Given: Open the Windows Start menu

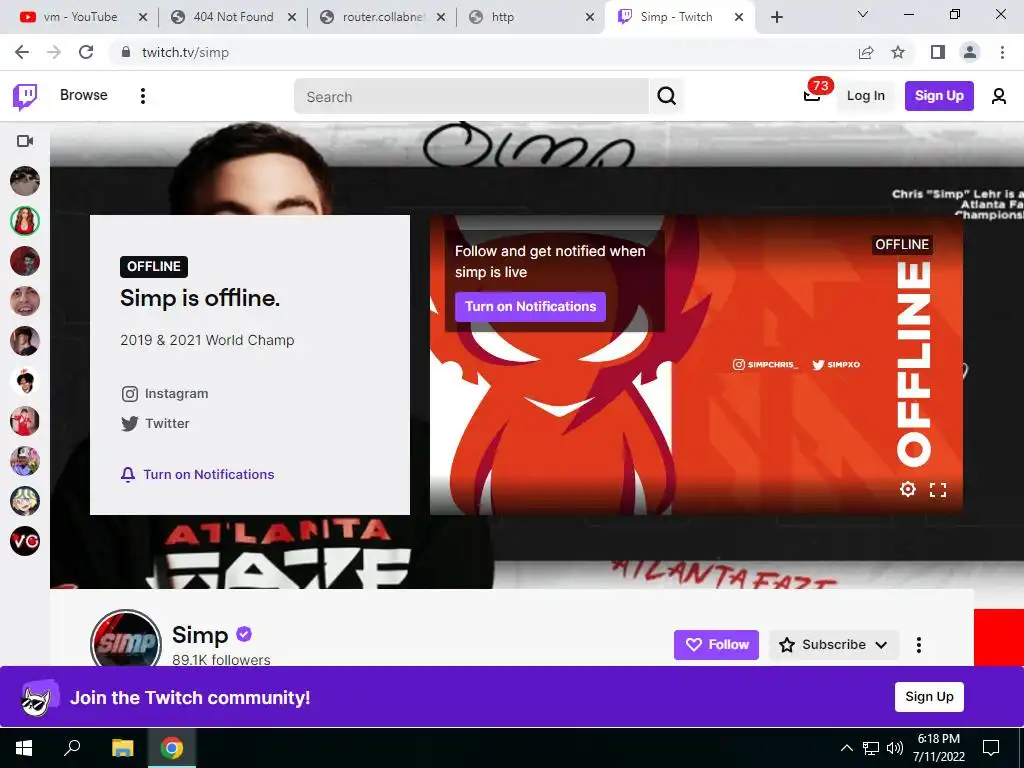Looking at the screenshot, I should coord(24,748).
